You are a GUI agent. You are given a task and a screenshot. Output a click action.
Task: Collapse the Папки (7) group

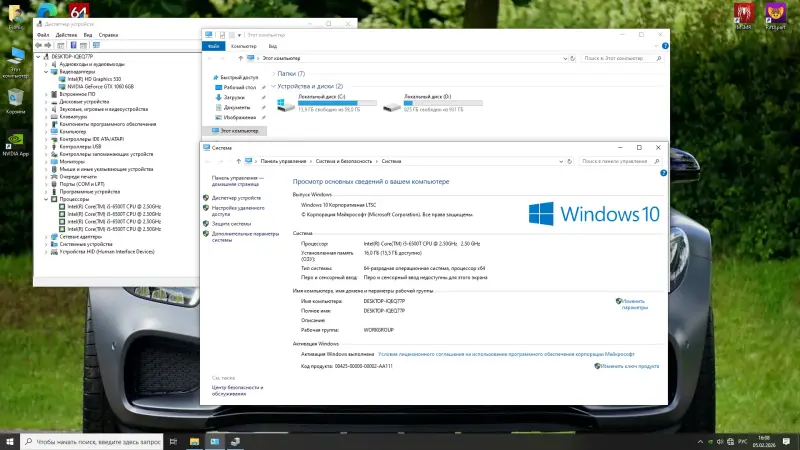click(275, 73)
